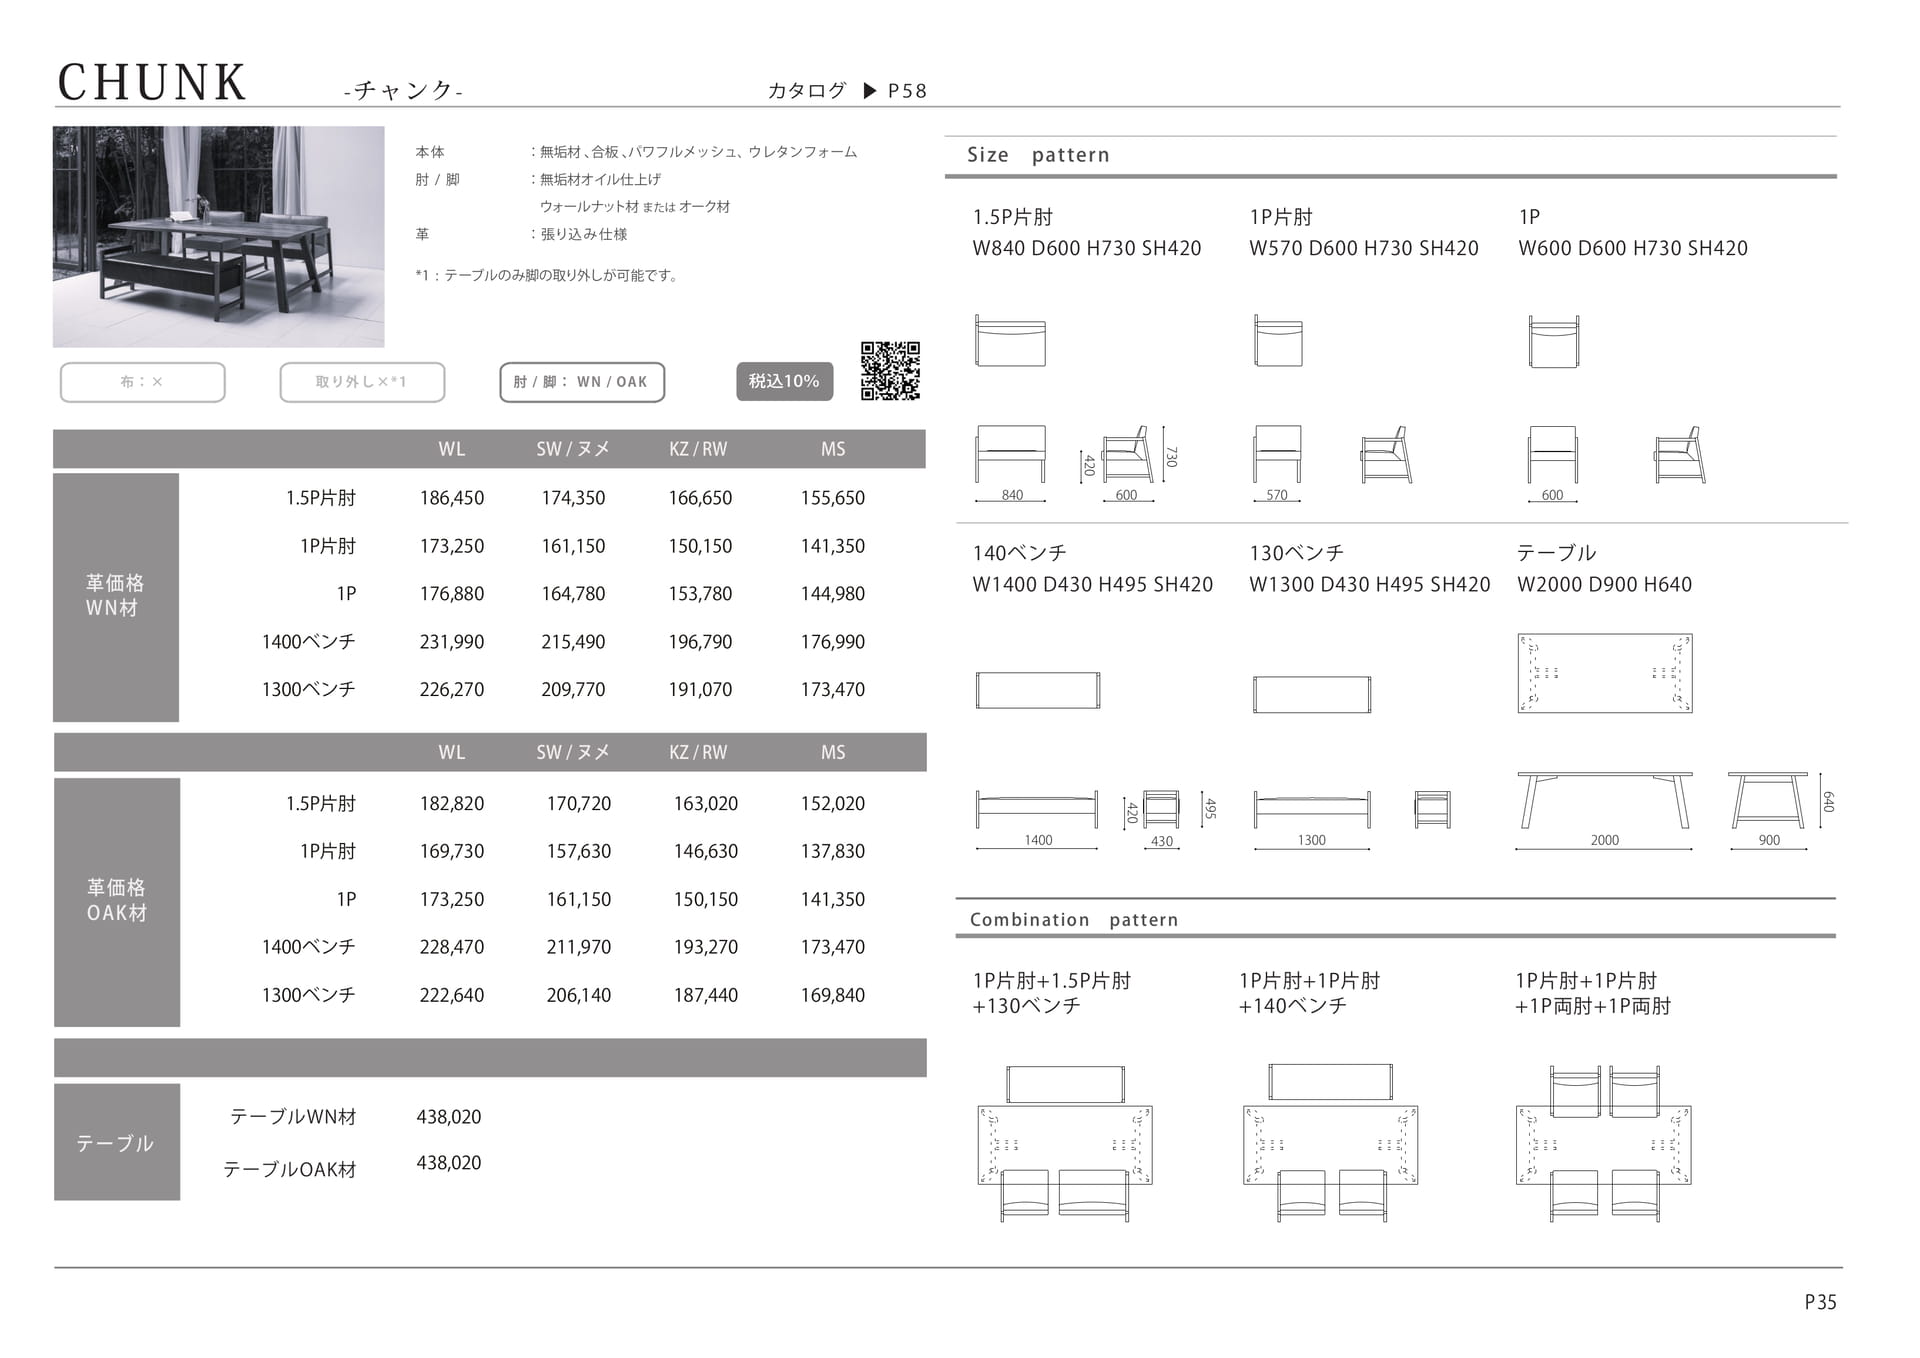This screenshot has height=1358, width=1920.
Task: Click the ウォールナット材 または オーク材 material line
Action: pyautogui.click(x=635, y=207)
